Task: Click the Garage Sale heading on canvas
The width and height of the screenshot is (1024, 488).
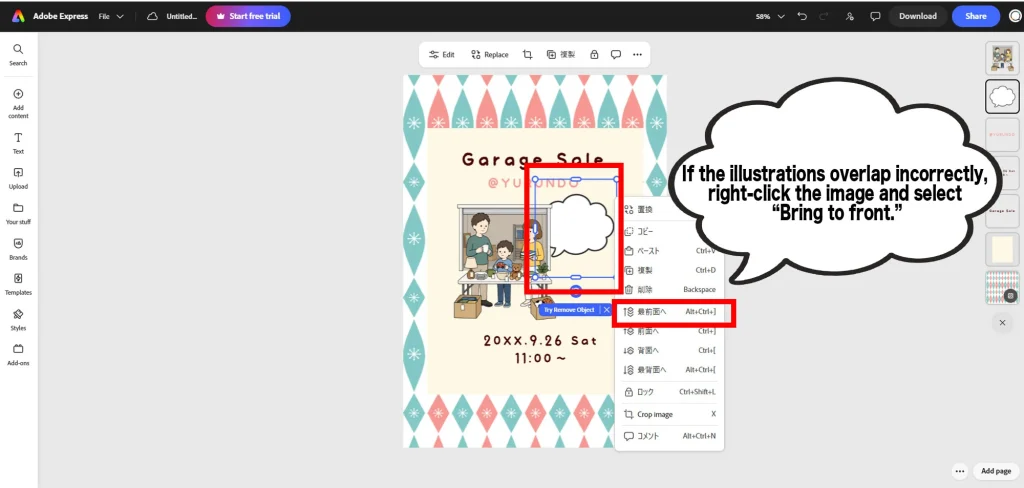Action: [534, 159]
